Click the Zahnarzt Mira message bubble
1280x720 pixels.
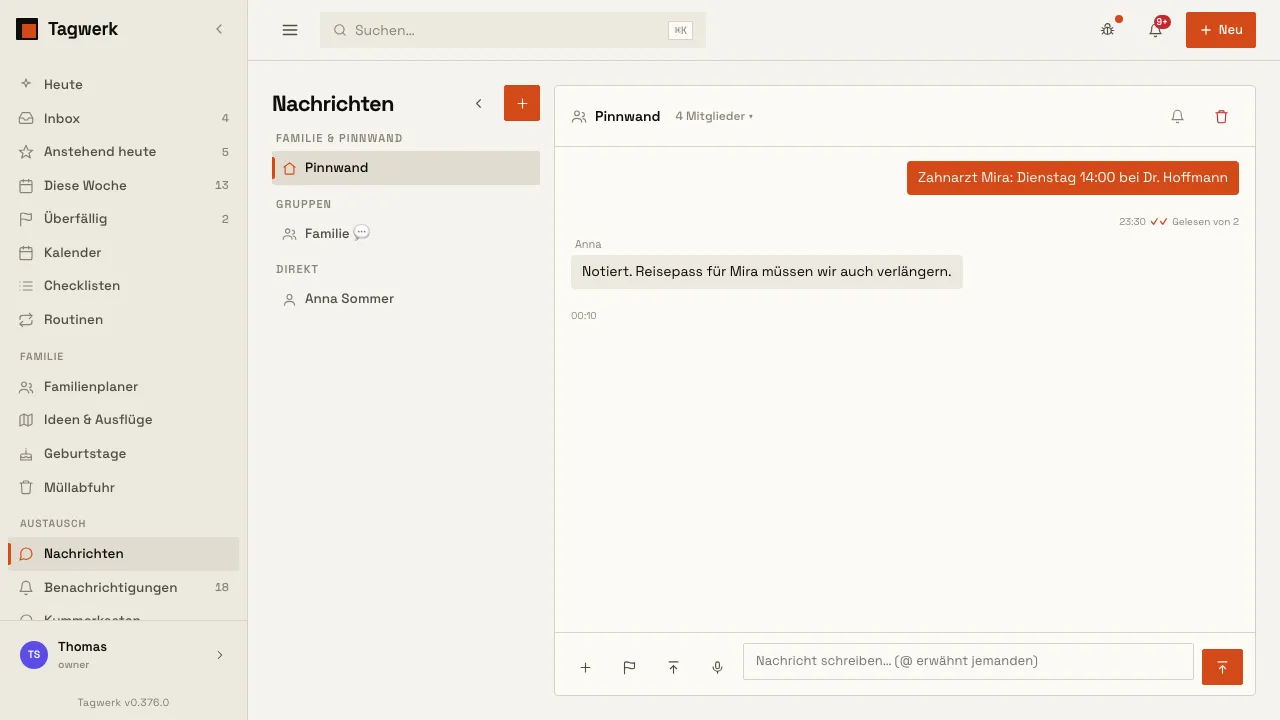1073,178
